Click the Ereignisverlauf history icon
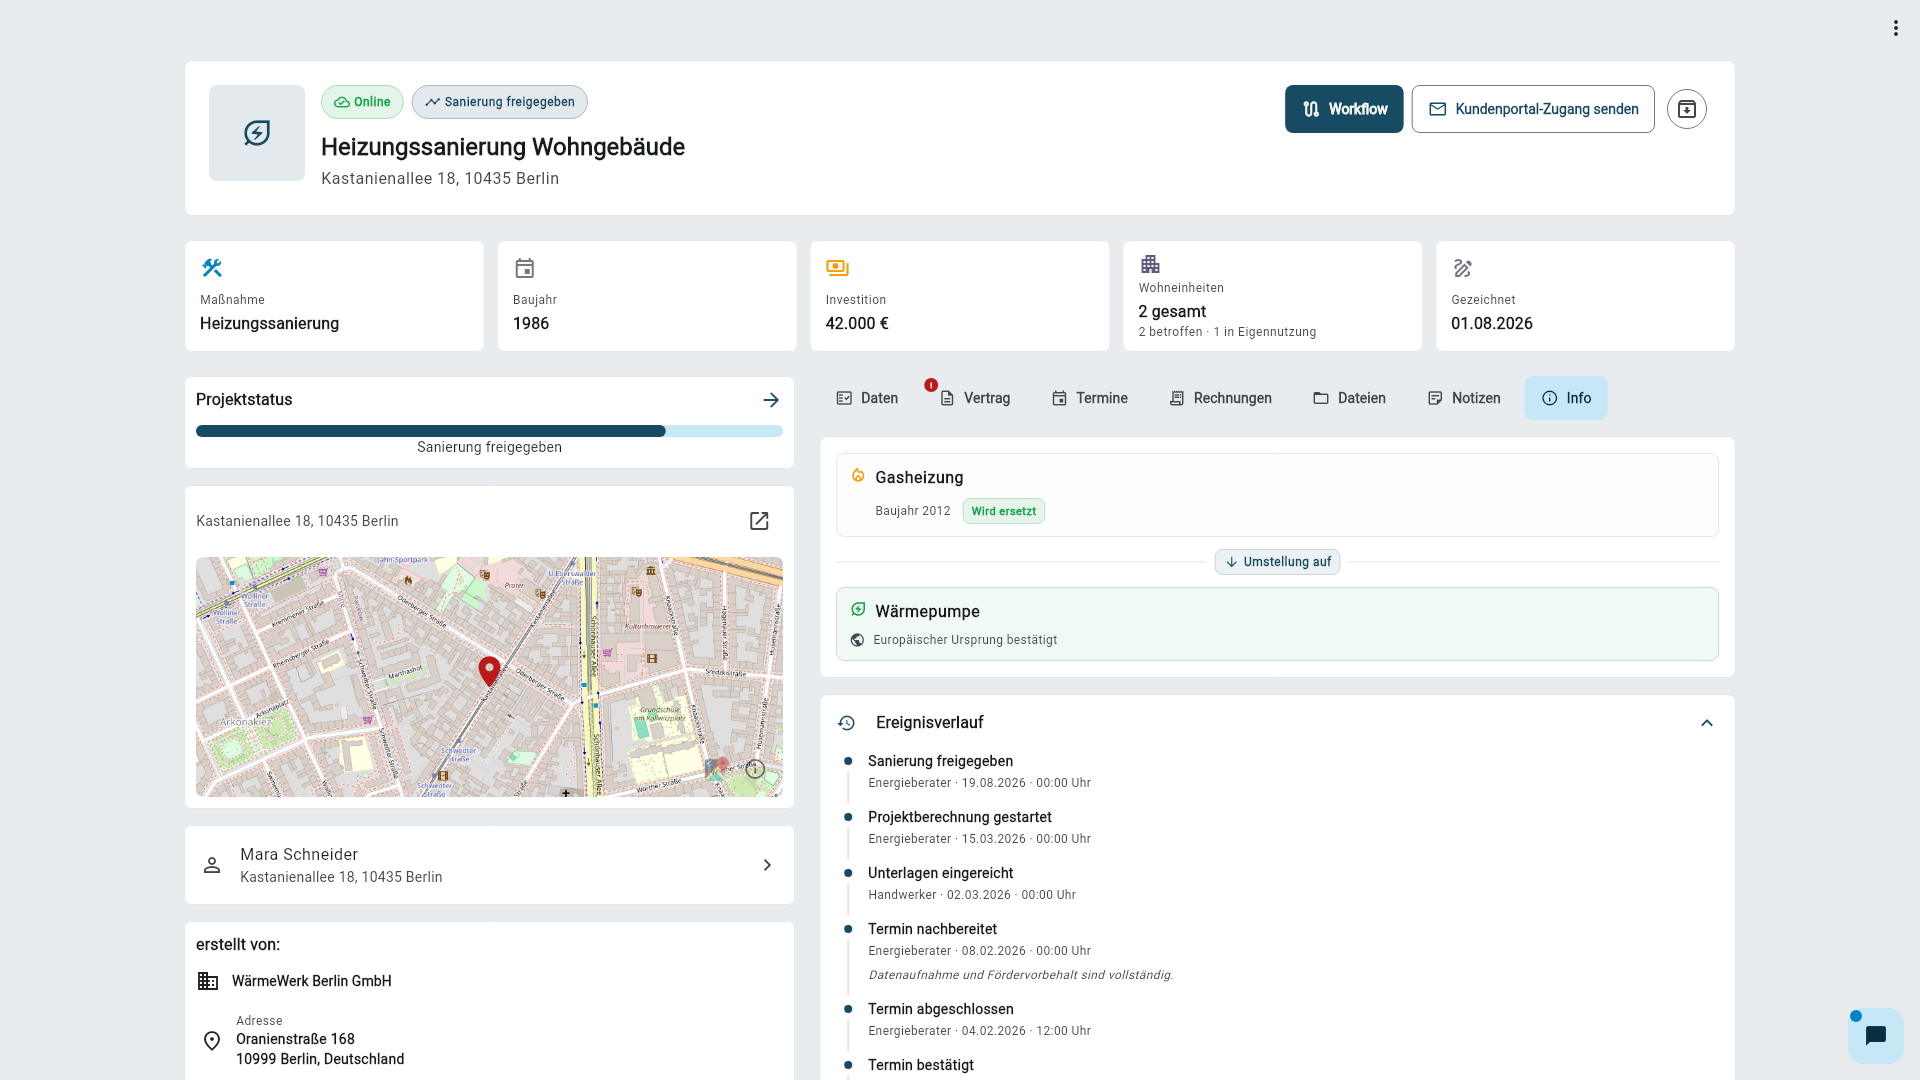 pos(847,723)
